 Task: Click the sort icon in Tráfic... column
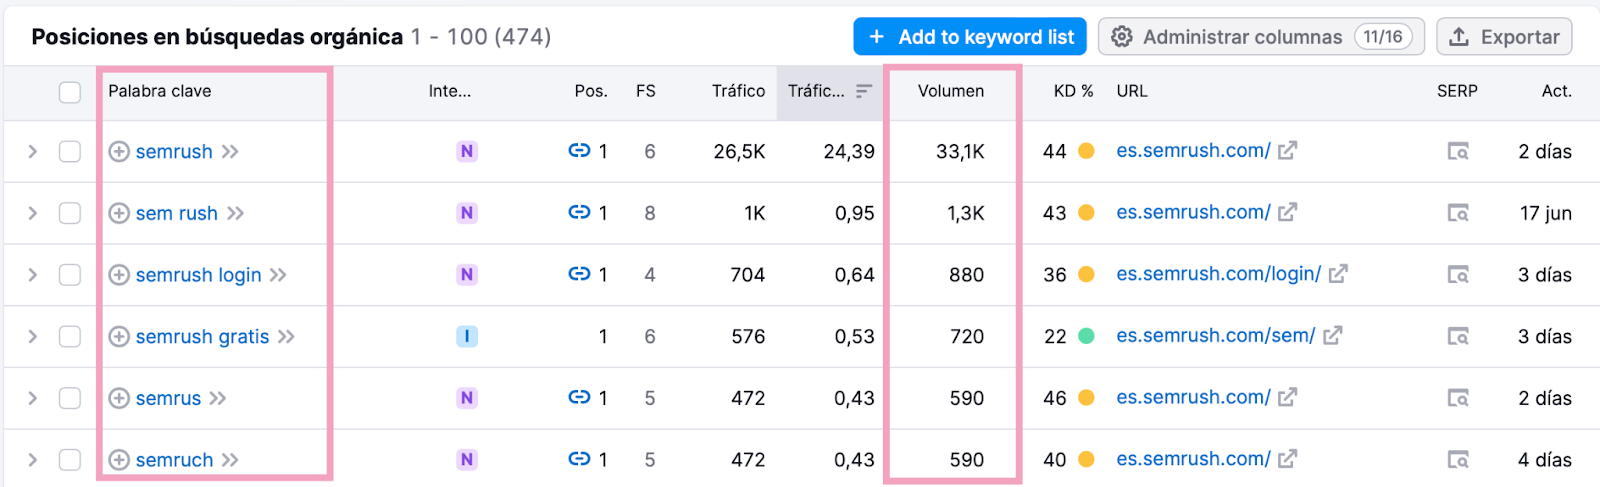(x=864, y=91)
